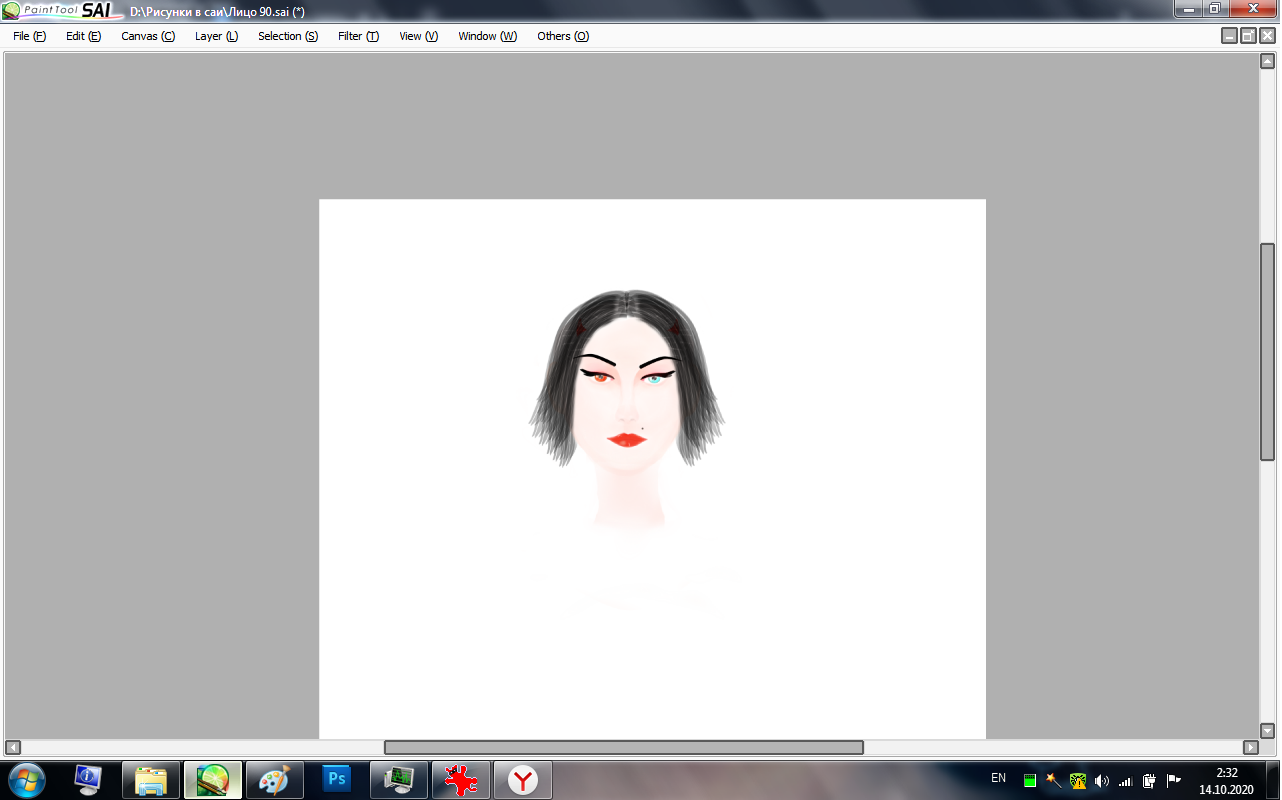Open the Edit menu
The width and height of the screenshot is (1282, 800).
(x=83, y=36)
